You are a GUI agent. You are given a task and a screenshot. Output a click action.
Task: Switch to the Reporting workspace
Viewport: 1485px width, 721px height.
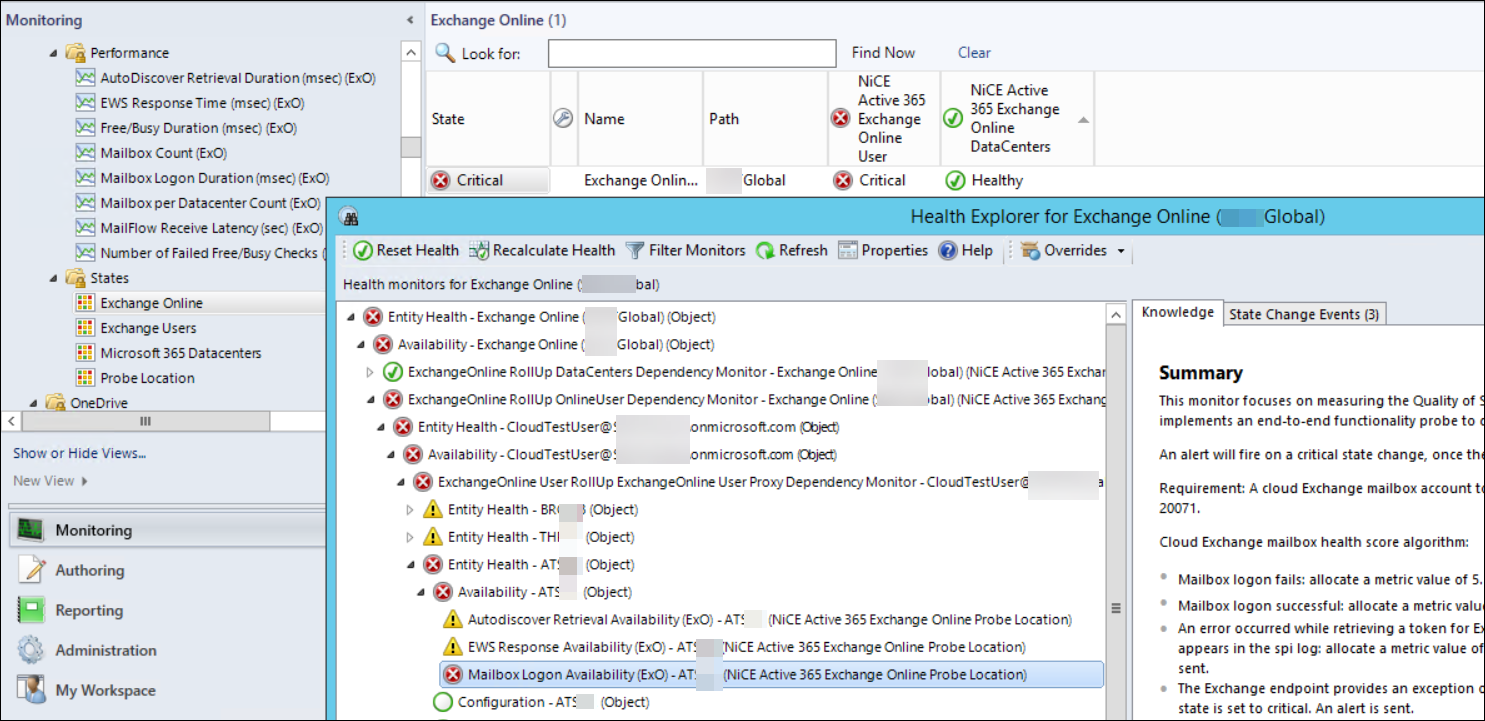point(90,610)
